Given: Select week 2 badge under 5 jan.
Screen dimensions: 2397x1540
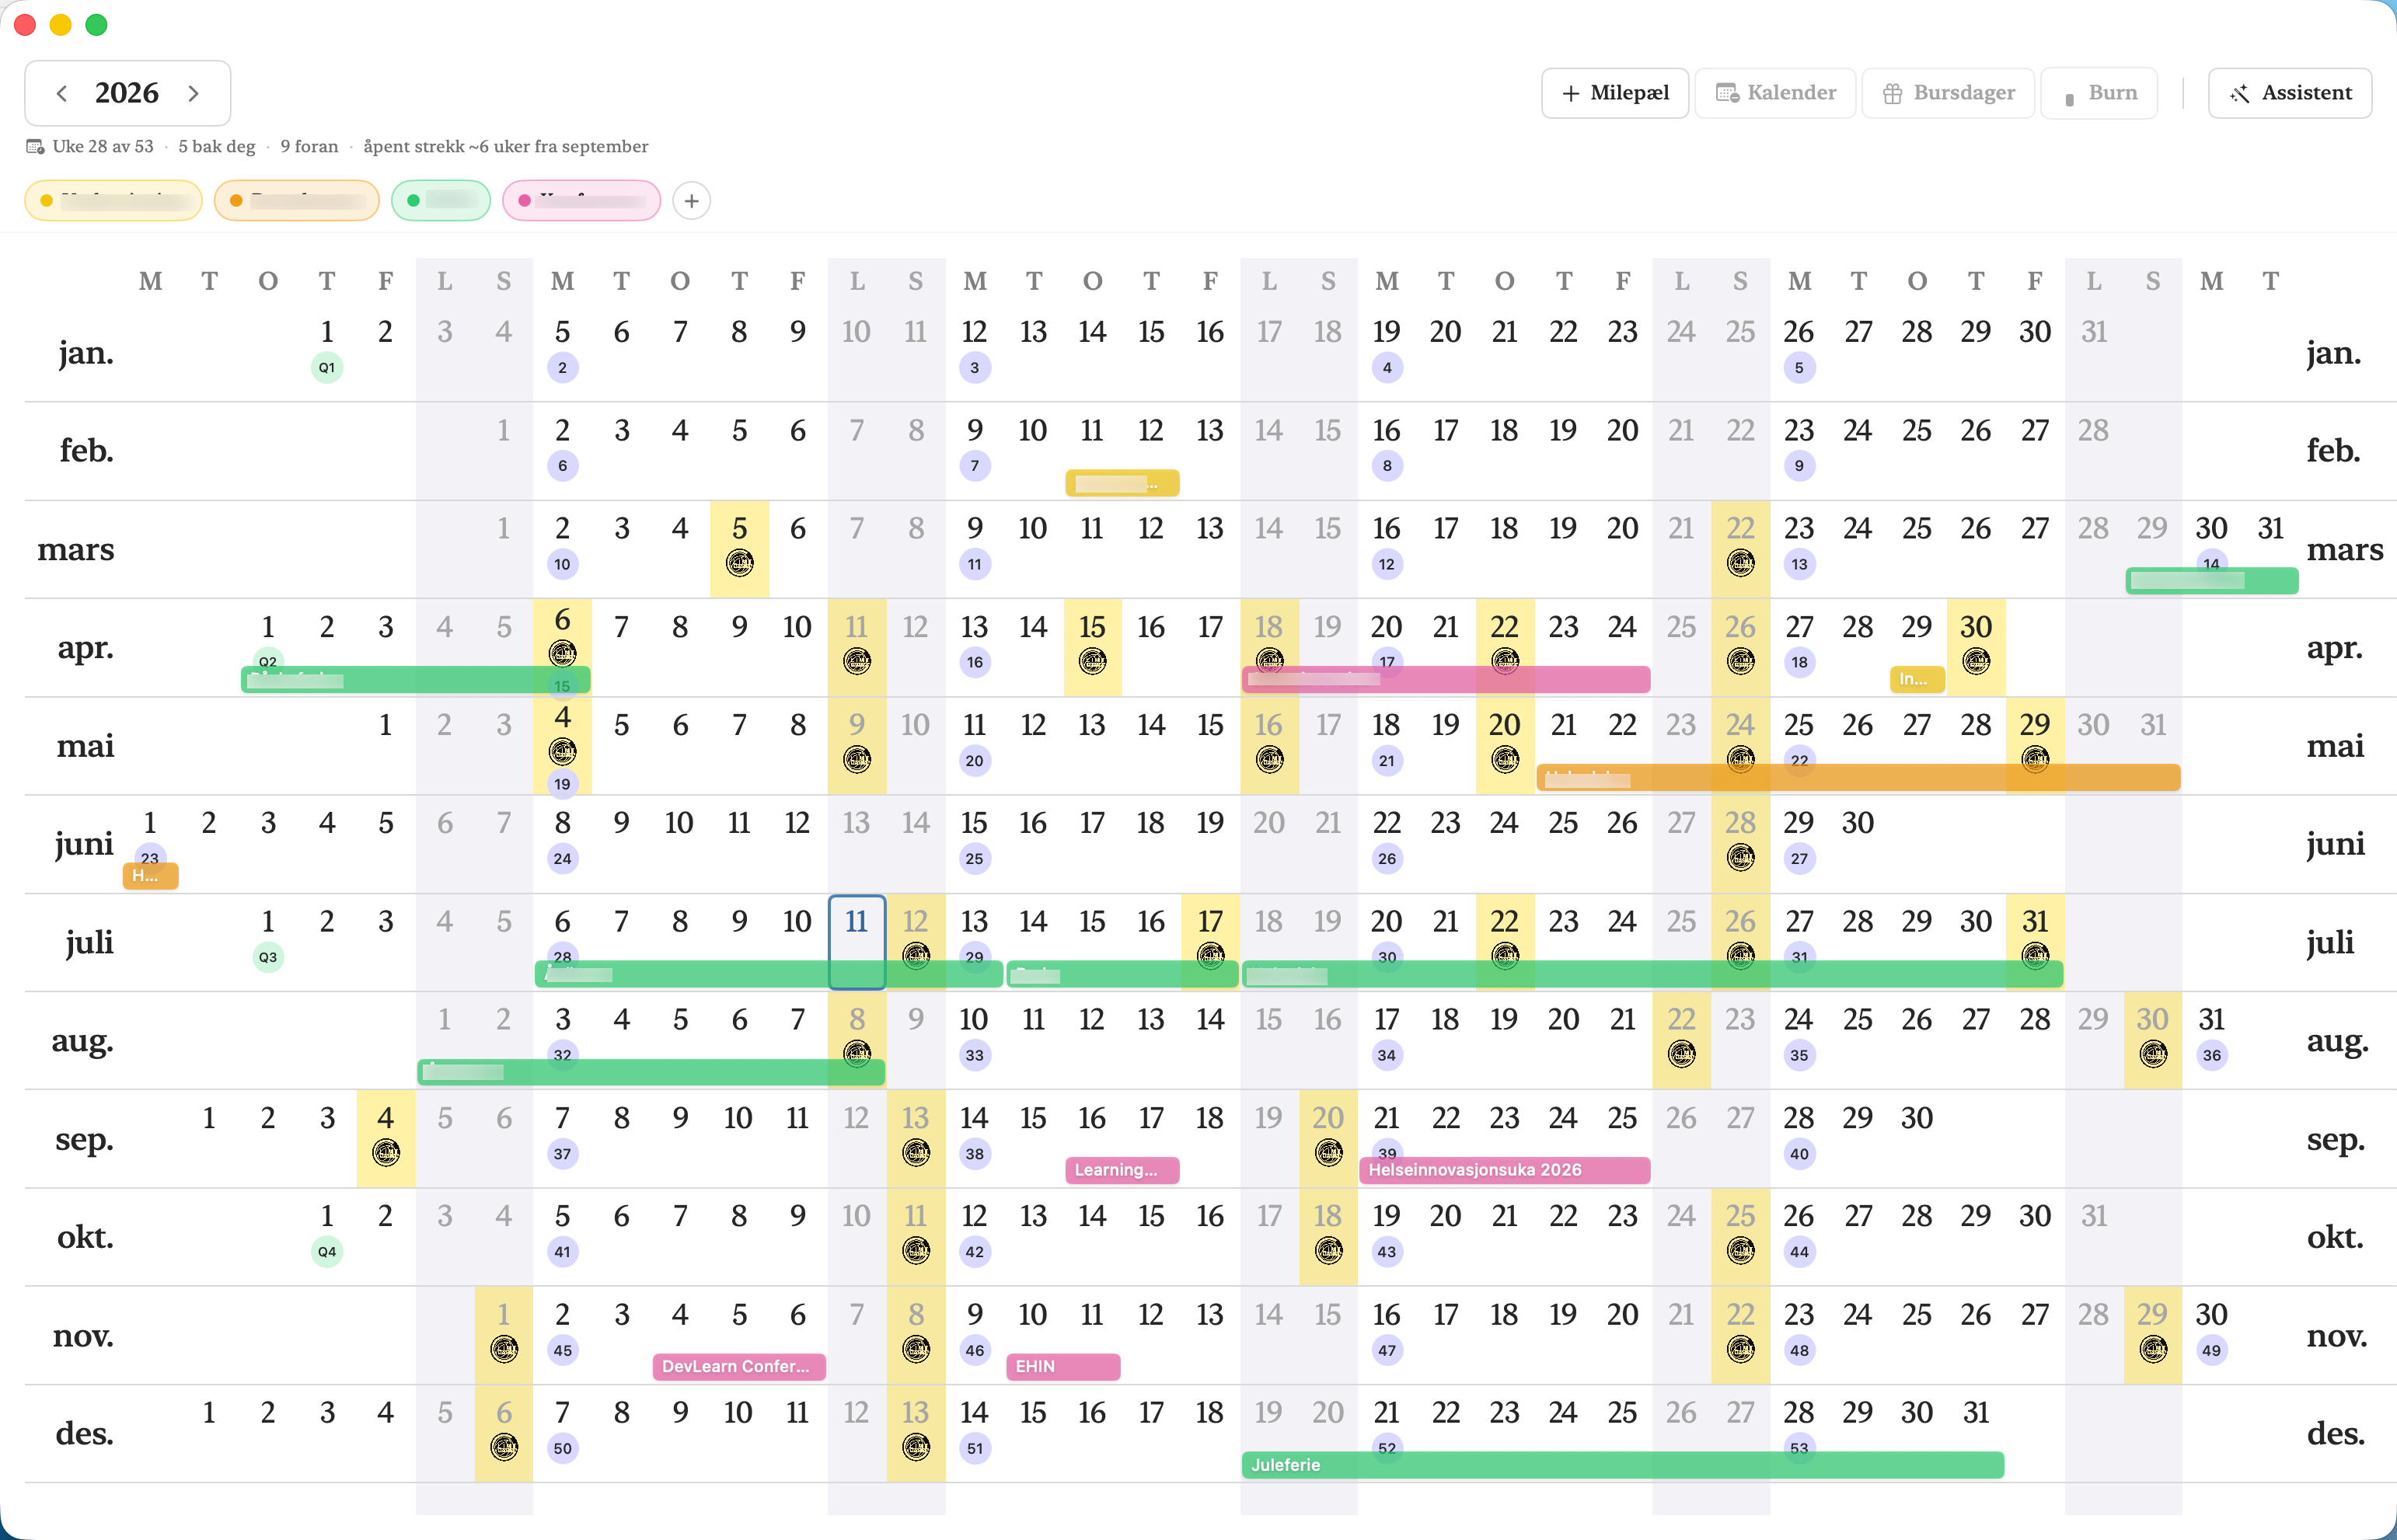Looking at the screenshot, I should (563, 368).
